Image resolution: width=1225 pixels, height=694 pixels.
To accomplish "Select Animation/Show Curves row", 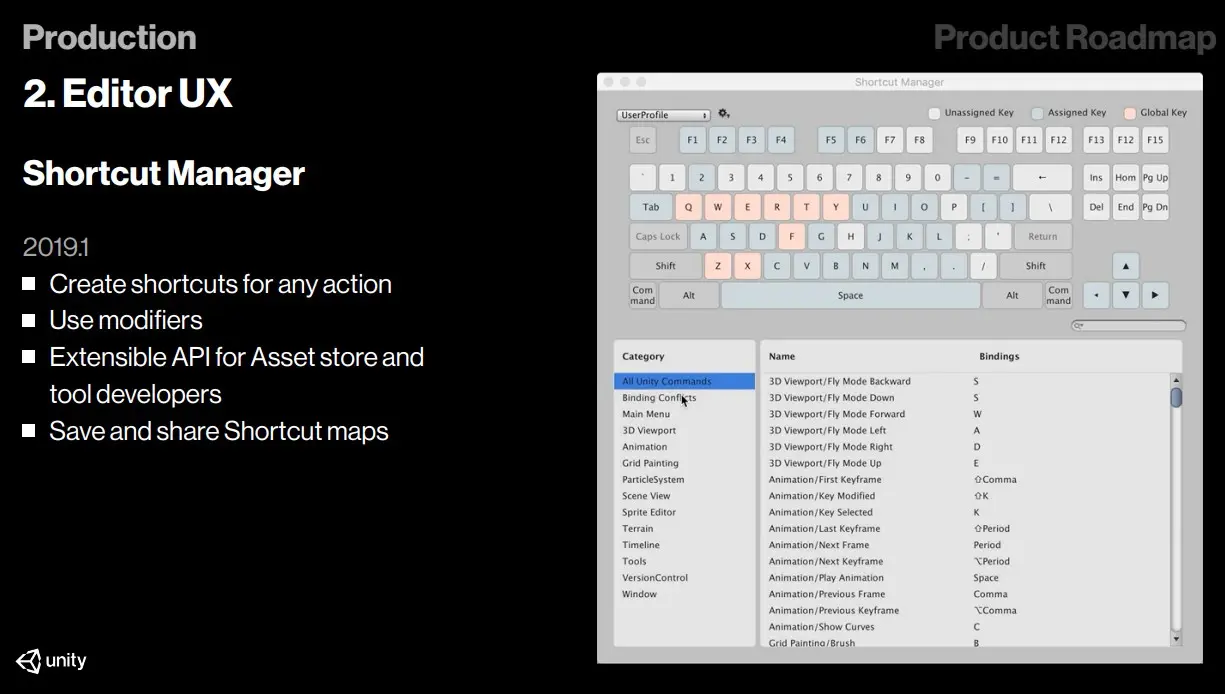I will [x=965, y=627].
